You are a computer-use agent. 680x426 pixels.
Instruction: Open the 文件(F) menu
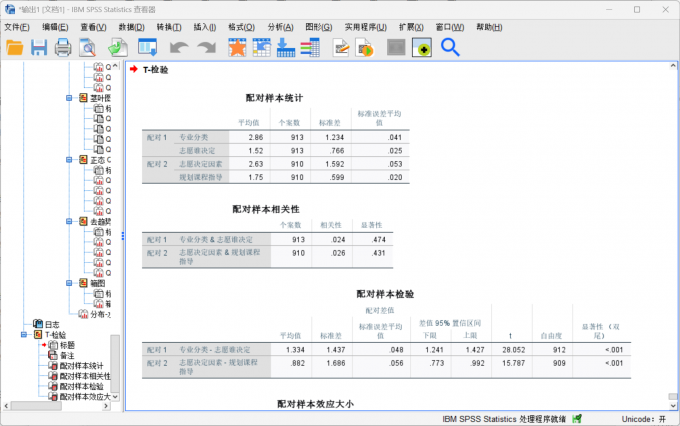[x=17, y=27]
